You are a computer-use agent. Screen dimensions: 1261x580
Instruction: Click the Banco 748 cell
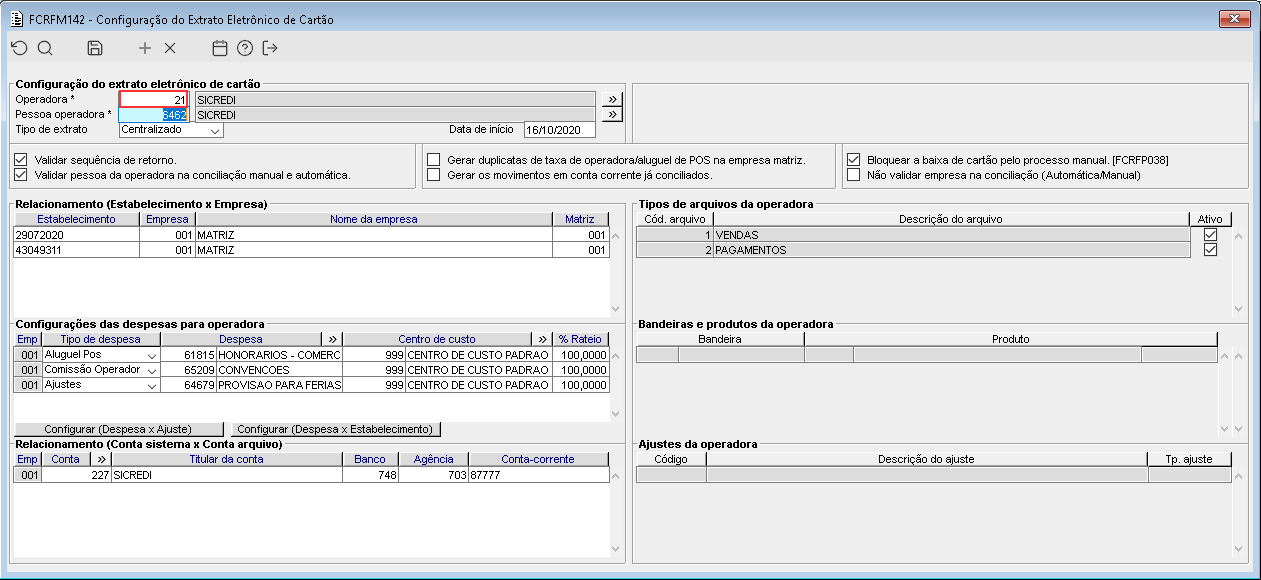coord(370,475)
